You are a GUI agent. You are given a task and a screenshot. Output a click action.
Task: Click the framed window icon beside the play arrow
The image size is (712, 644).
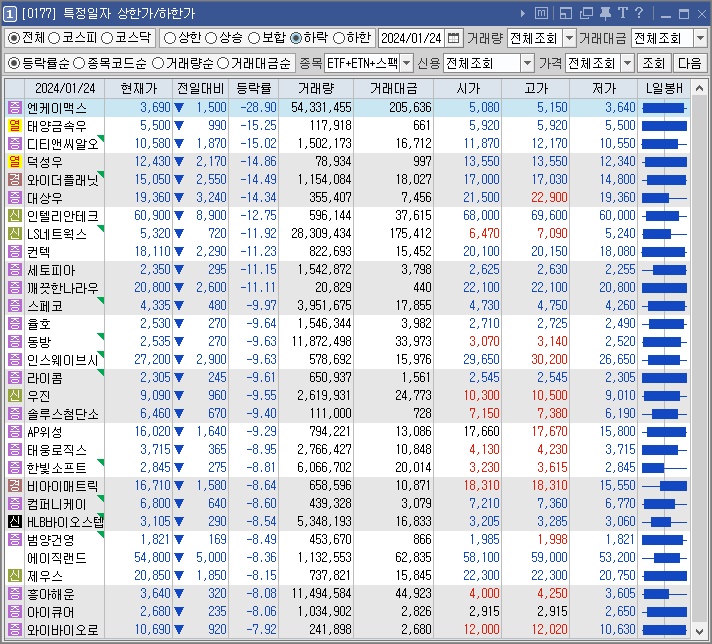click(x=541, y=14)
